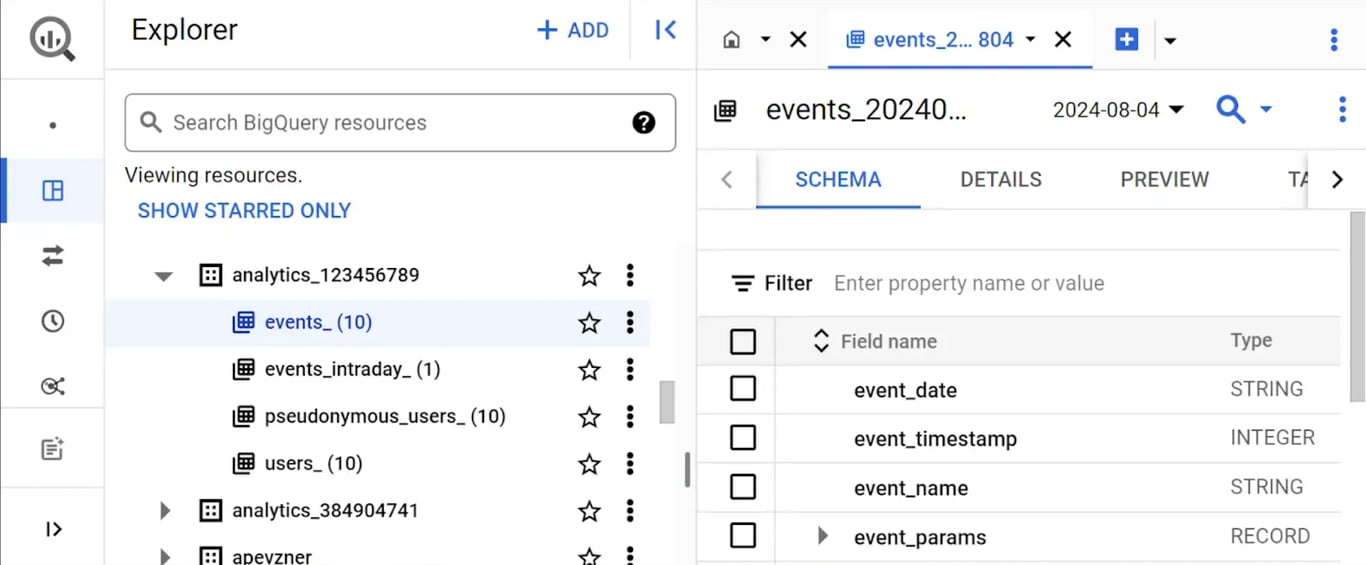Close the events_2...804 tab

[x=1063, y=40]
